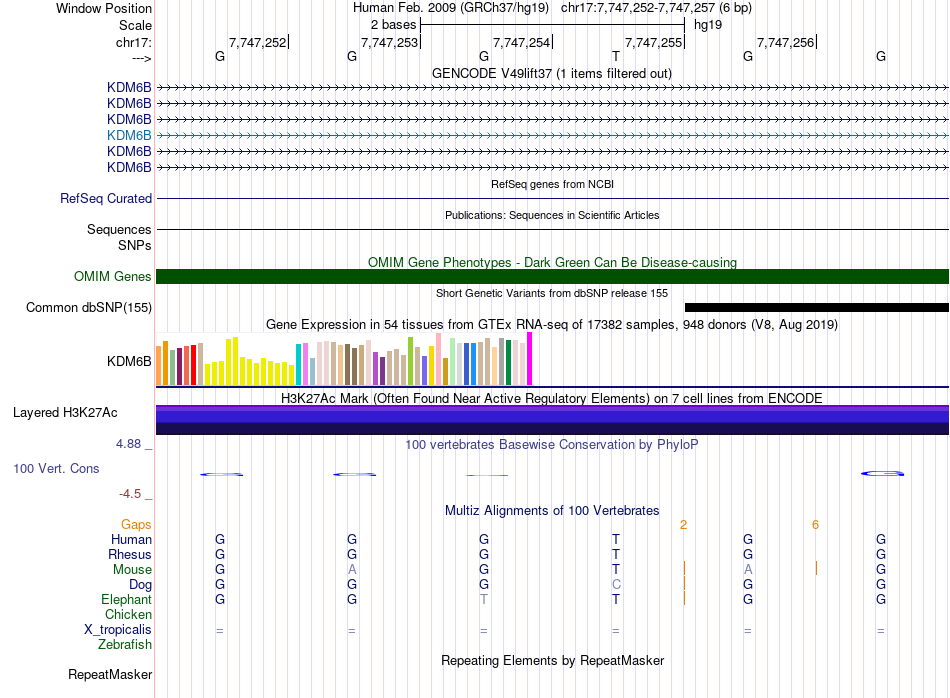Open the OMIM Gene Phenotypes title link
950x698 pixels.
coord(552,262)
